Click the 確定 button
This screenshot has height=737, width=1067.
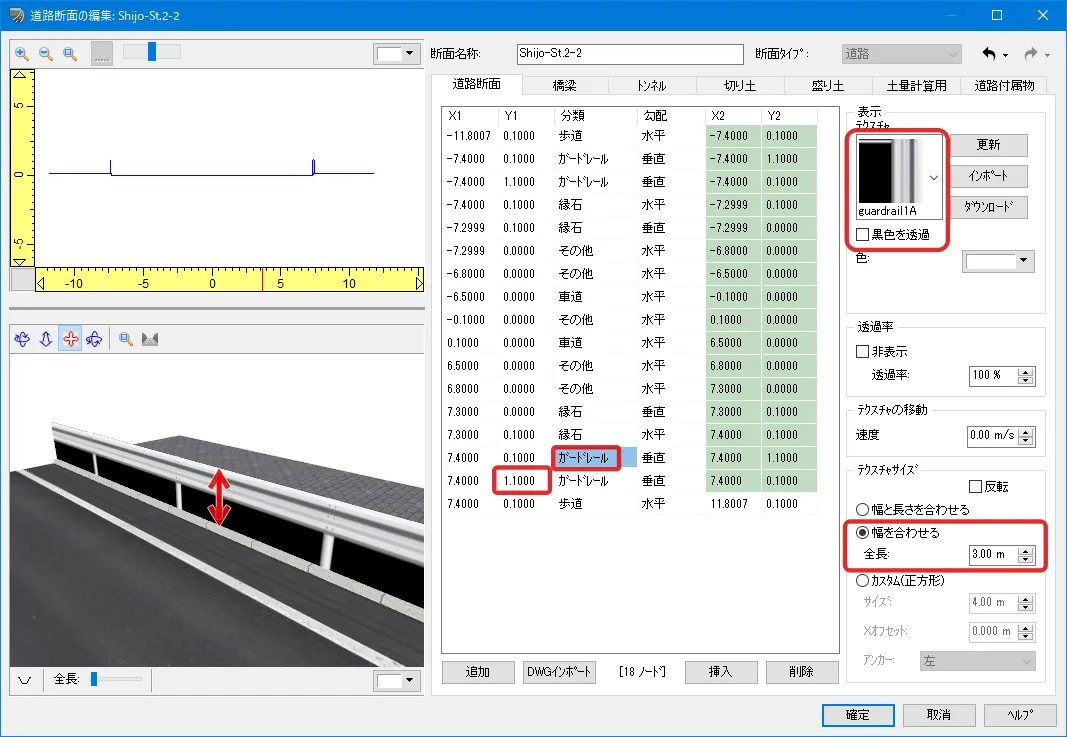[x=857, y=716]
